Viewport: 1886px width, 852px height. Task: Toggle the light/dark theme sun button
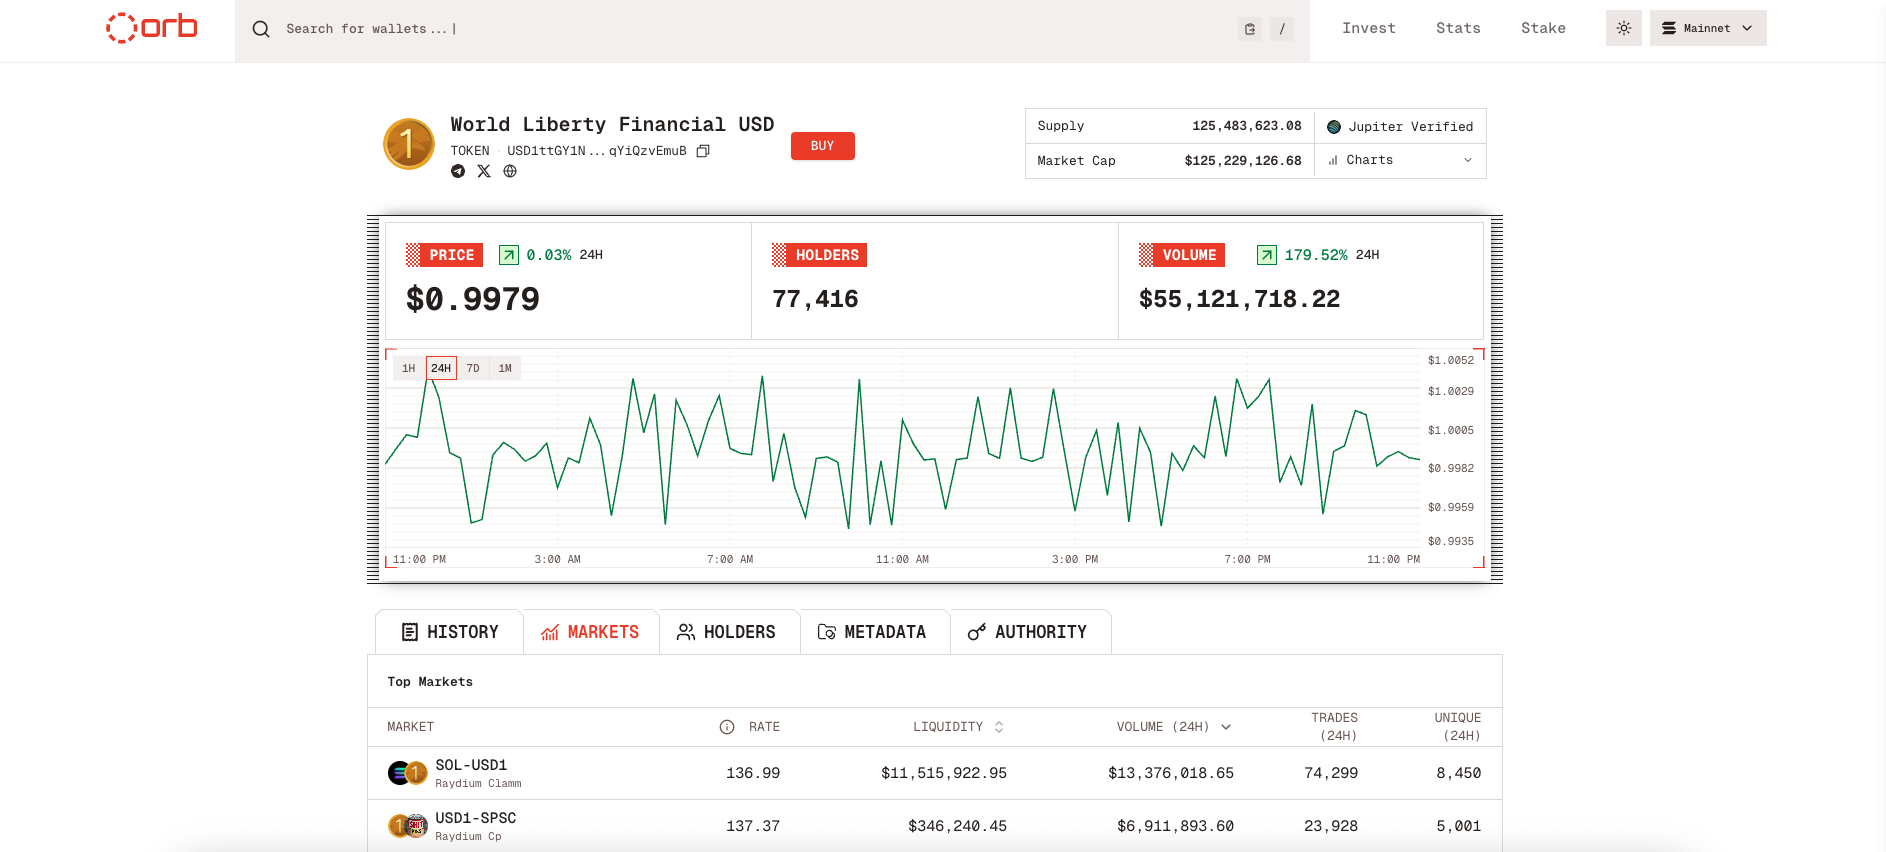(x=1624, y=28)
